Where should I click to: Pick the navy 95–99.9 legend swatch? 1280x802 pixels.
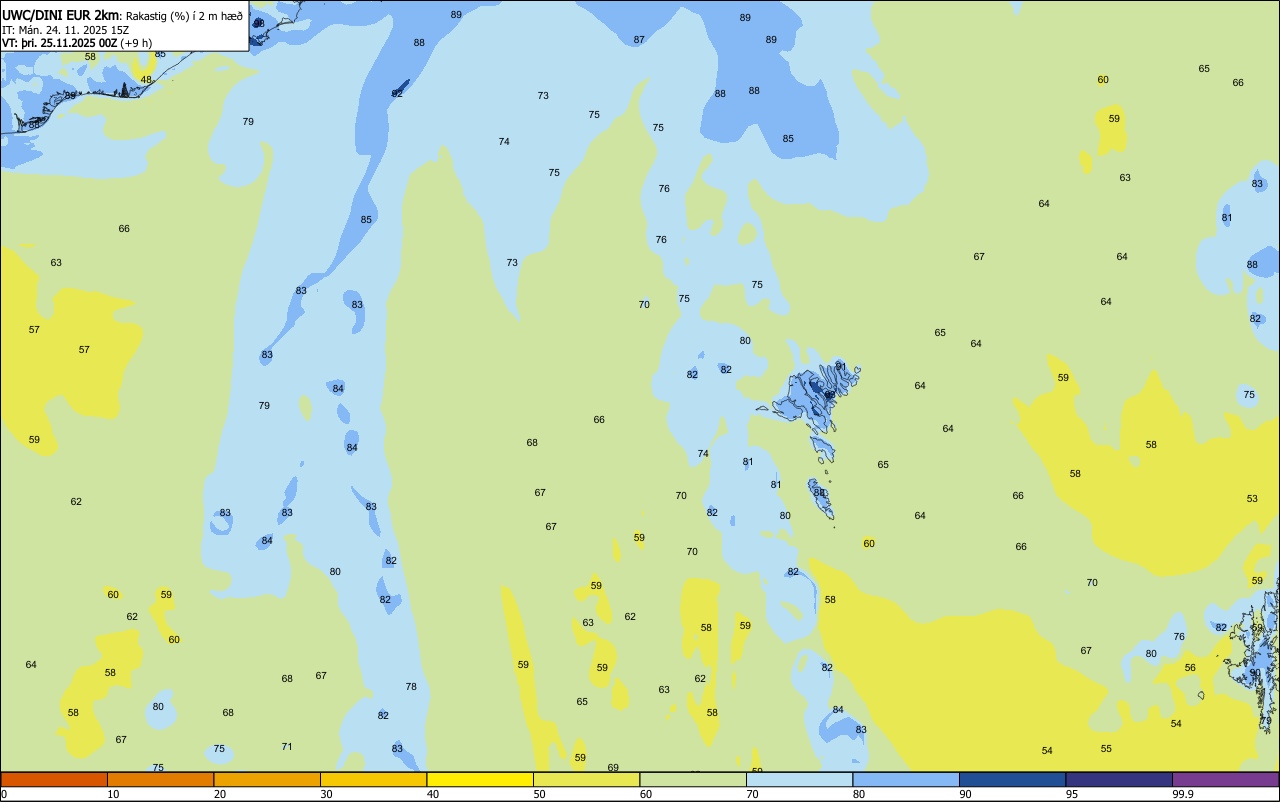[x=1119, y=779]
